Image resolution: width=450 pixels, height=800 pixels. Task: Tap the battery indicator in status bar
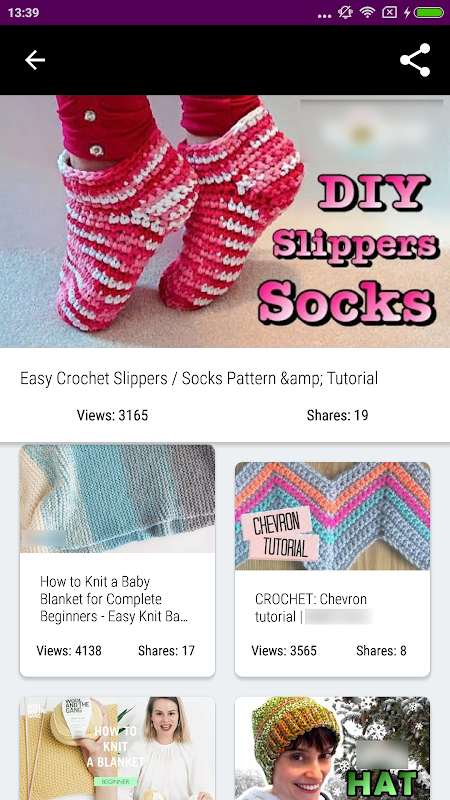click(x=429, y=12)
